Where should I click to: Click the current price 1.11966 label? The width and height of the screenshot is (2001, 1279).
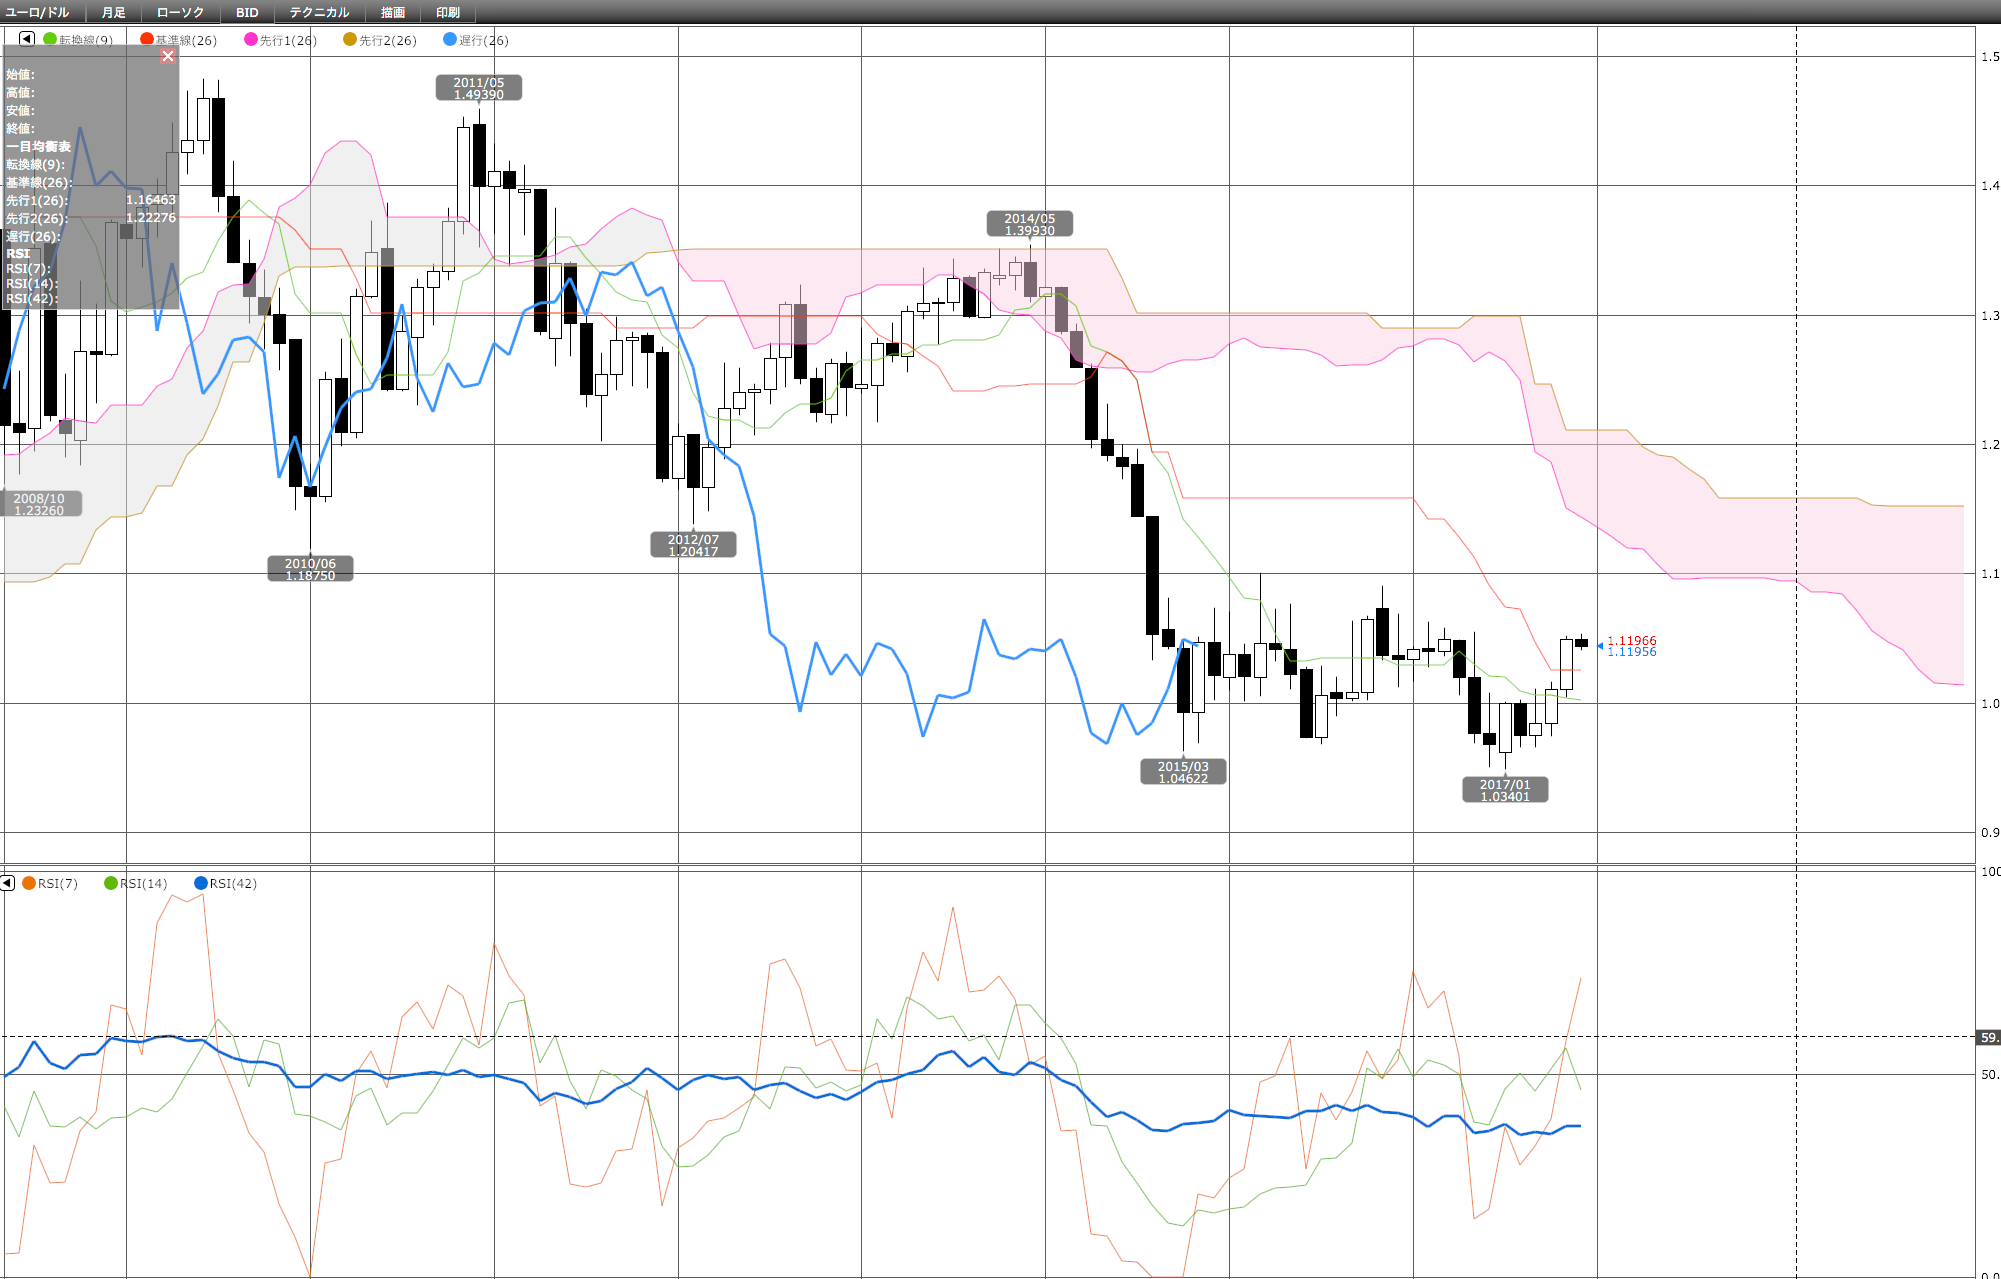pos(1632,640)
